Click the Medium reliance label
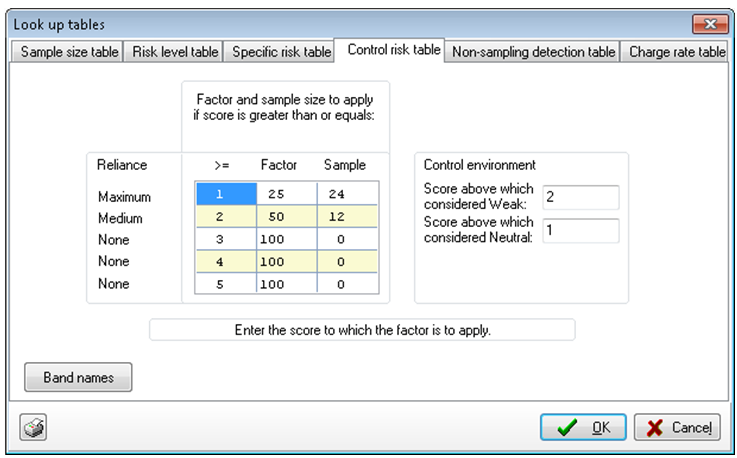Image resolution: width=737 pixels, height=458 pixels. tap(120, 218)
